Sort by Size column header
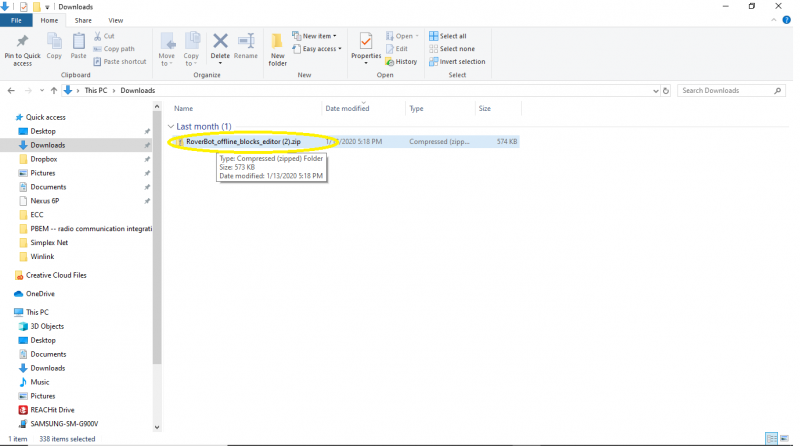This screenshot has width=800, height=446. point(485,109)
